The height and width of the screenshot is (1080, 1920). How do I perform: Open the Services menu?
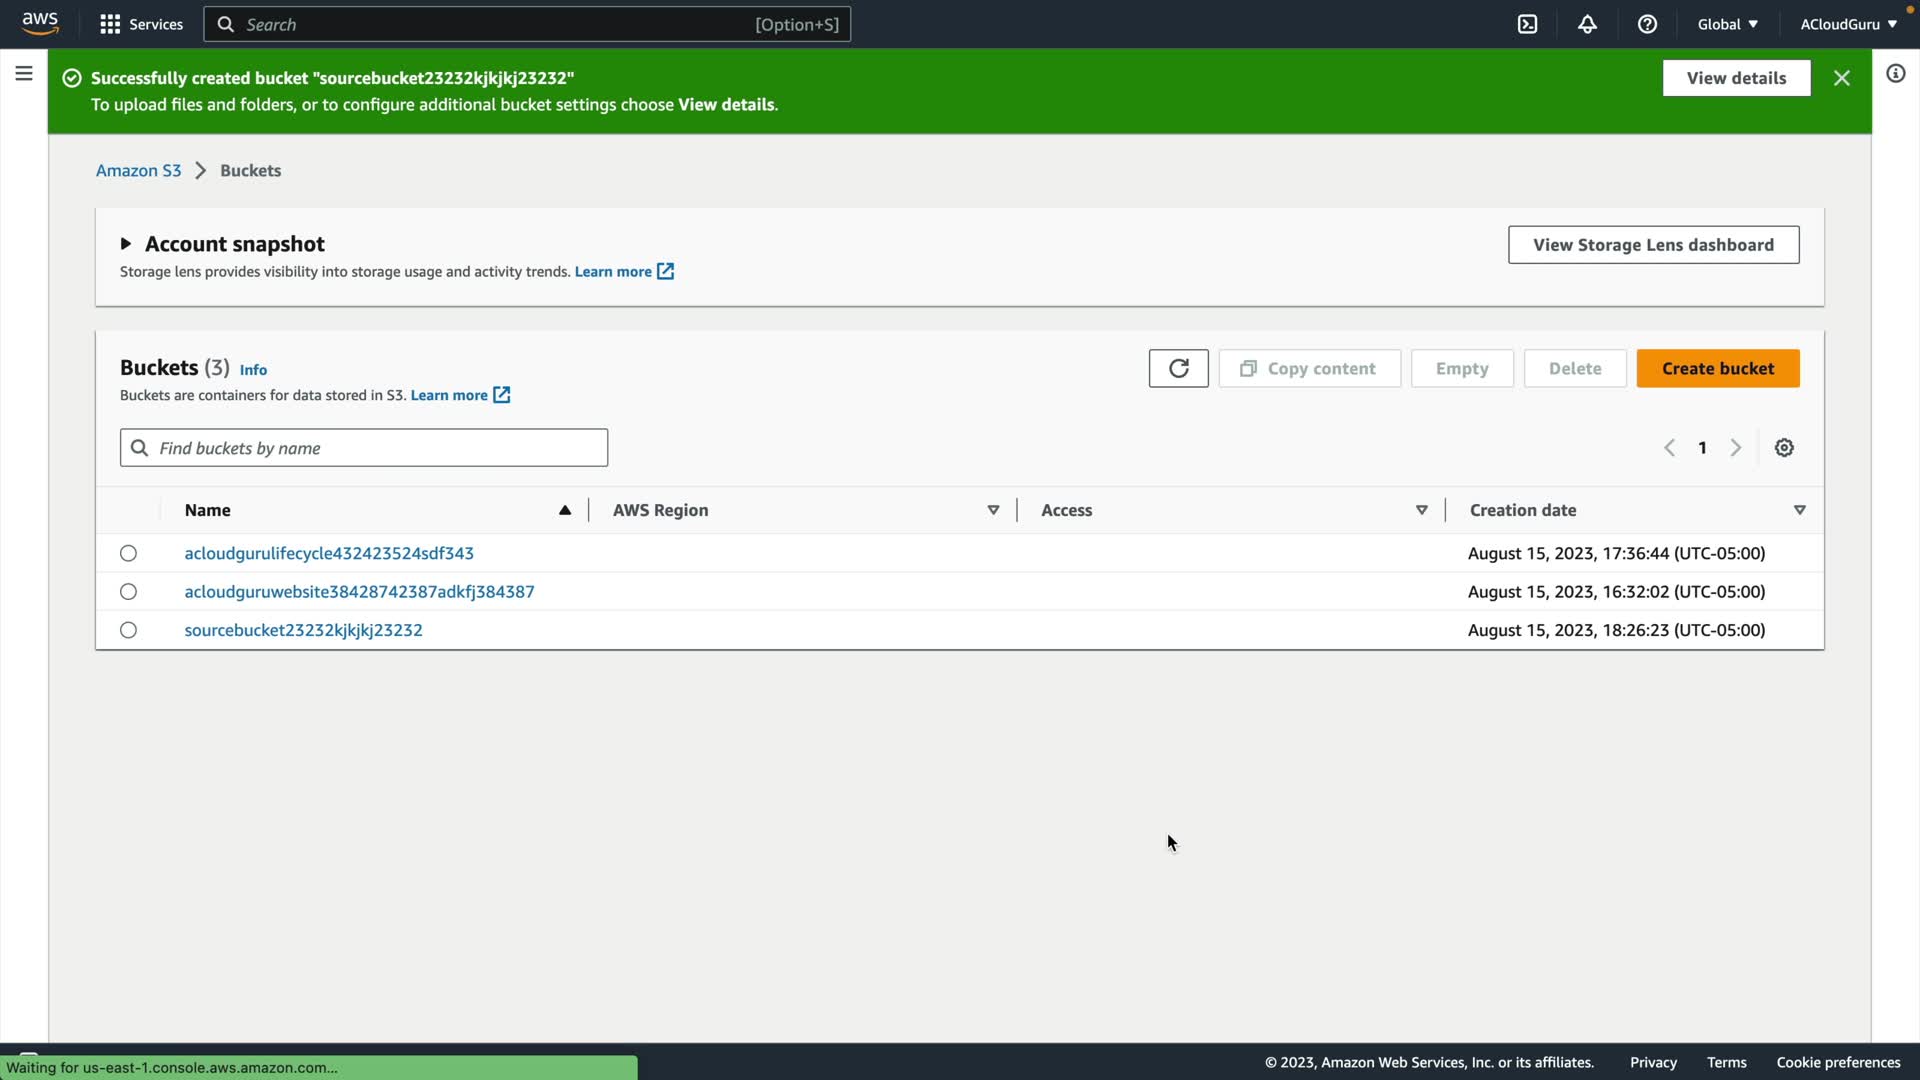(x=142, y=24)
